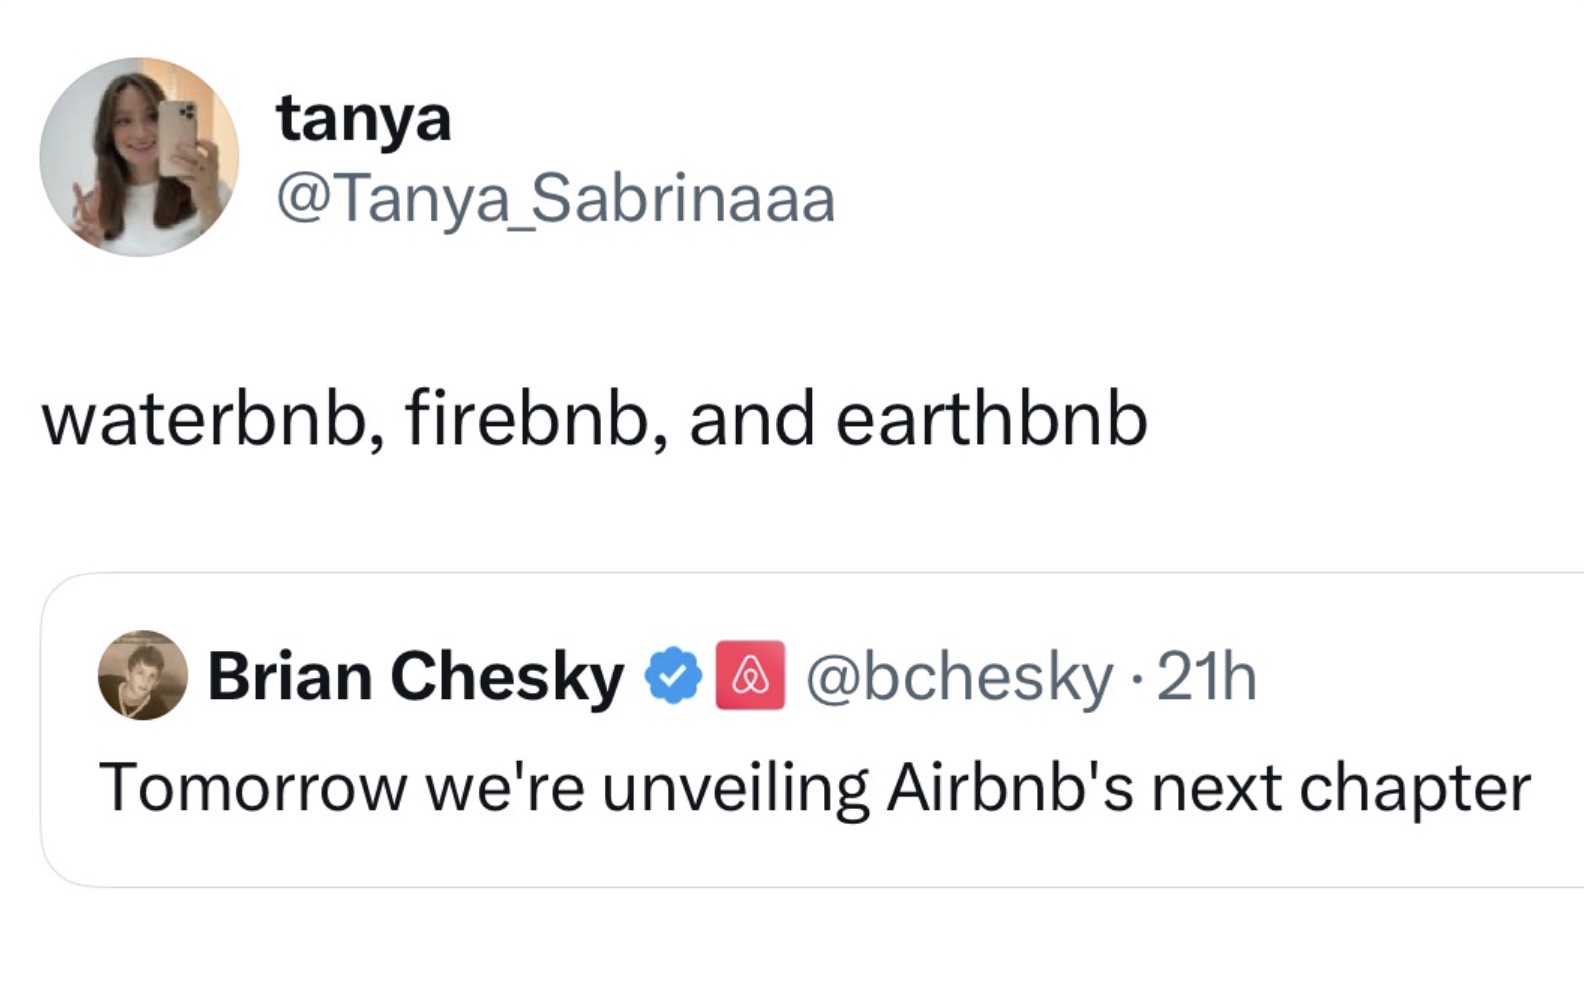Open the tanya display name
1584x998 pixels.
(x=363, y=119)
